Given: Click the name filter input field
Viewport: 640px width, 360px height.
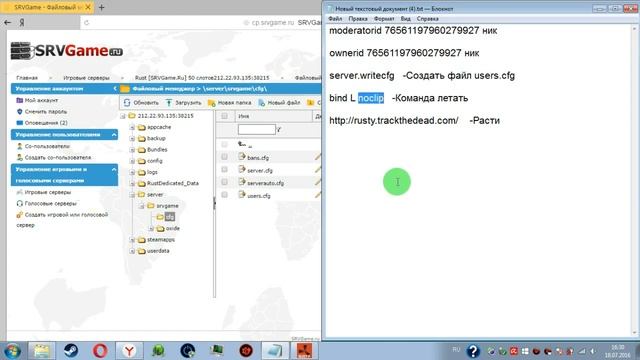Looking at the screenshot, I should click(x=257, y=130).
